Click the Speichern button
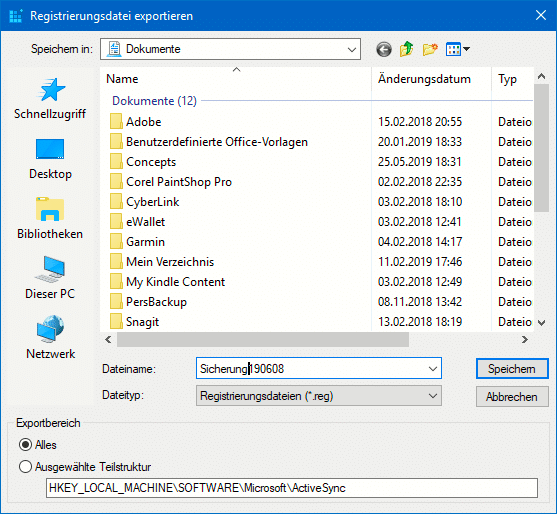Viewport: 557px width, 514px height. tap(512, 369)
